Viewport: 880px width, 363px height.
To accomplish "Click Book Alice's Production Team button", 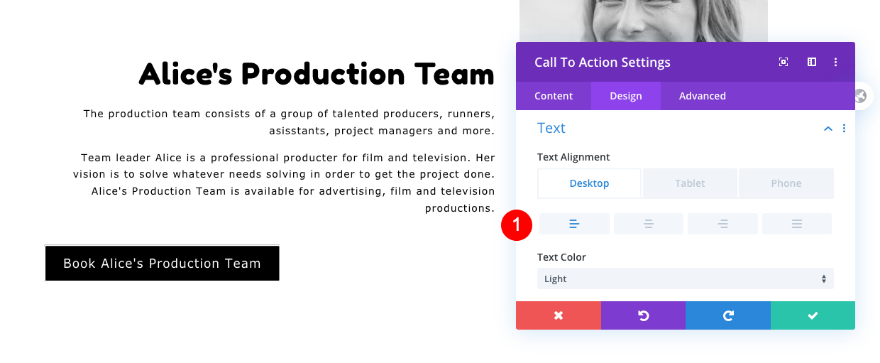I will click(x=162, y=263).
